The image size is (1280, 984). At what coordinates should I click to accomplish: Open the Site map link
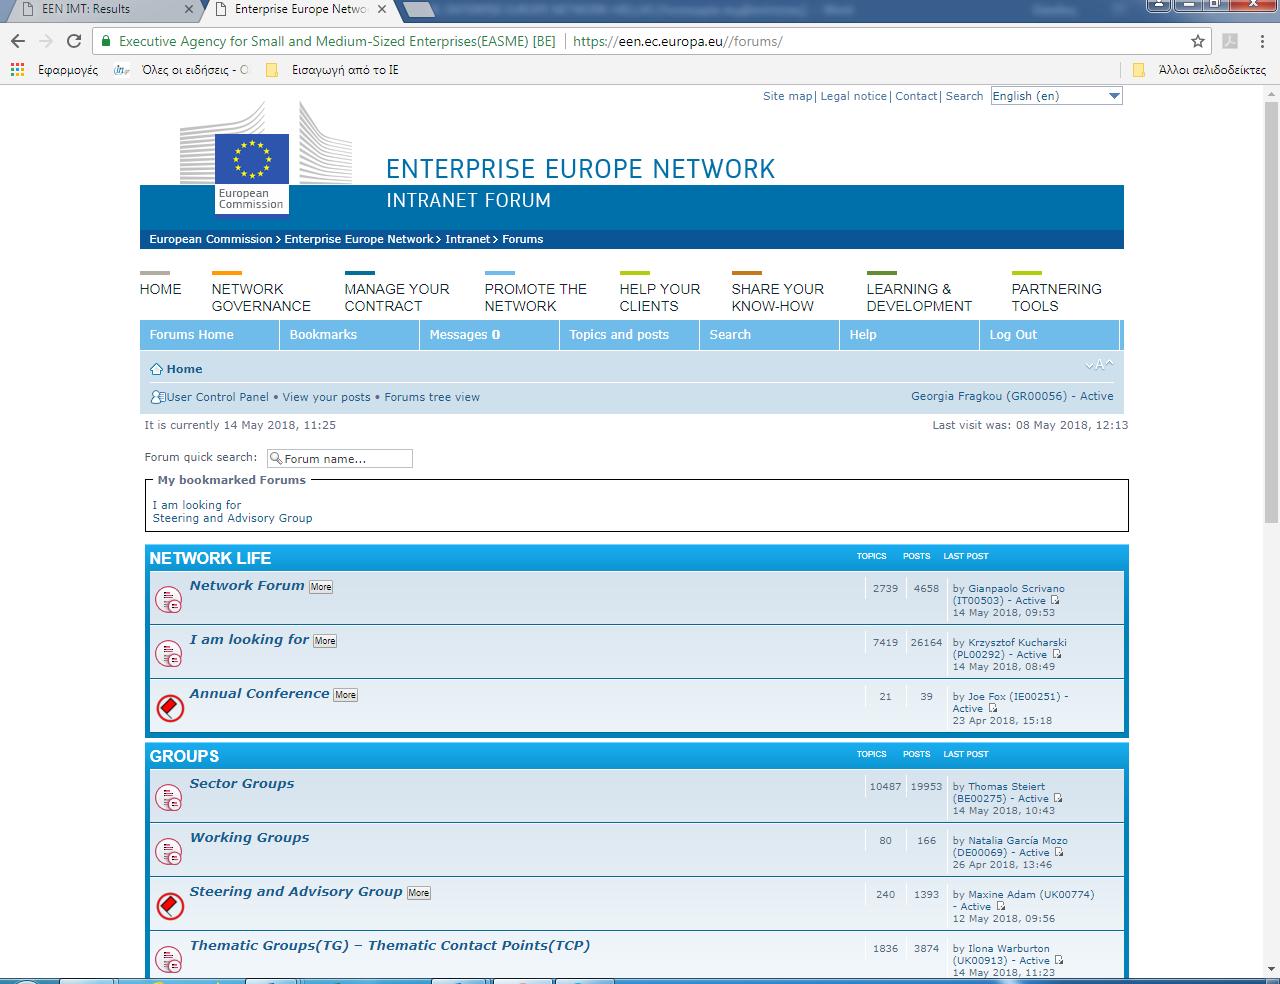[788, 96]
